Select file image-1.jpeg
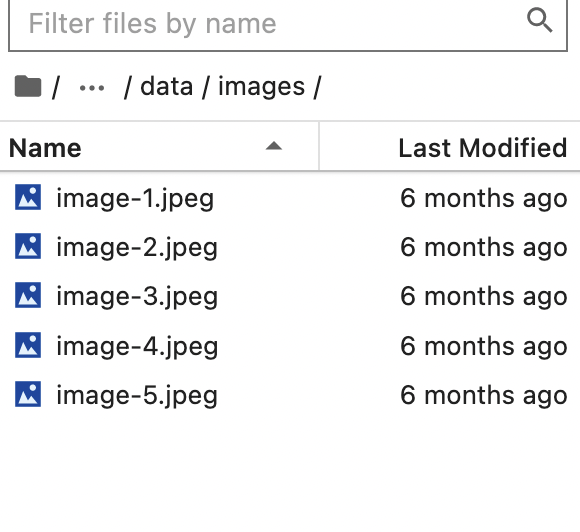 tap(290, 198)
